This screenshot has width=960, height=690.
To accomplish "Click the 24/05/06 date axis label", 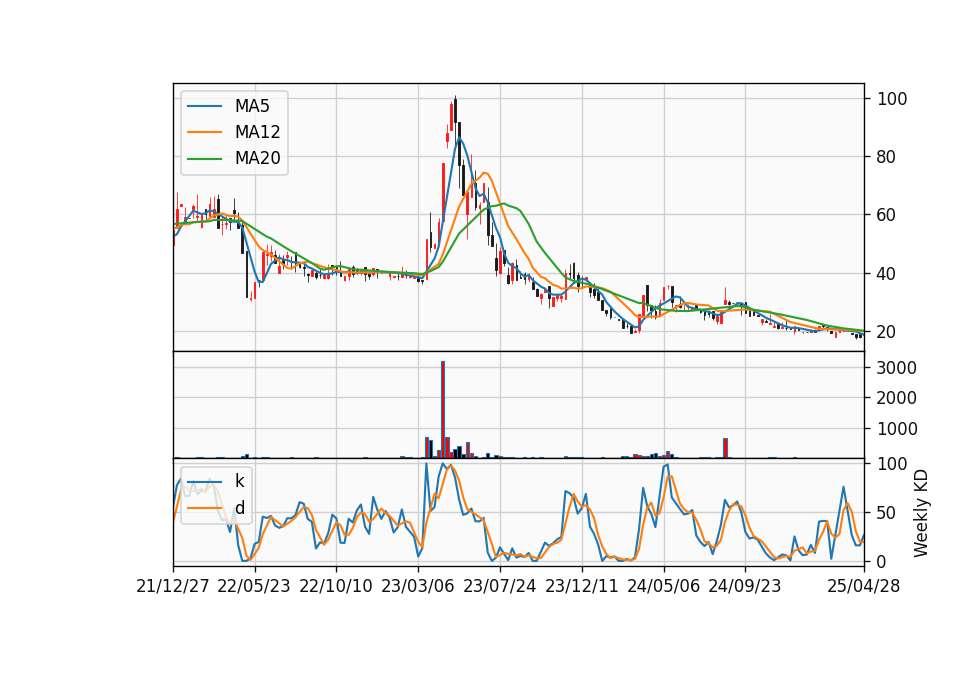I will pos(663,586).
